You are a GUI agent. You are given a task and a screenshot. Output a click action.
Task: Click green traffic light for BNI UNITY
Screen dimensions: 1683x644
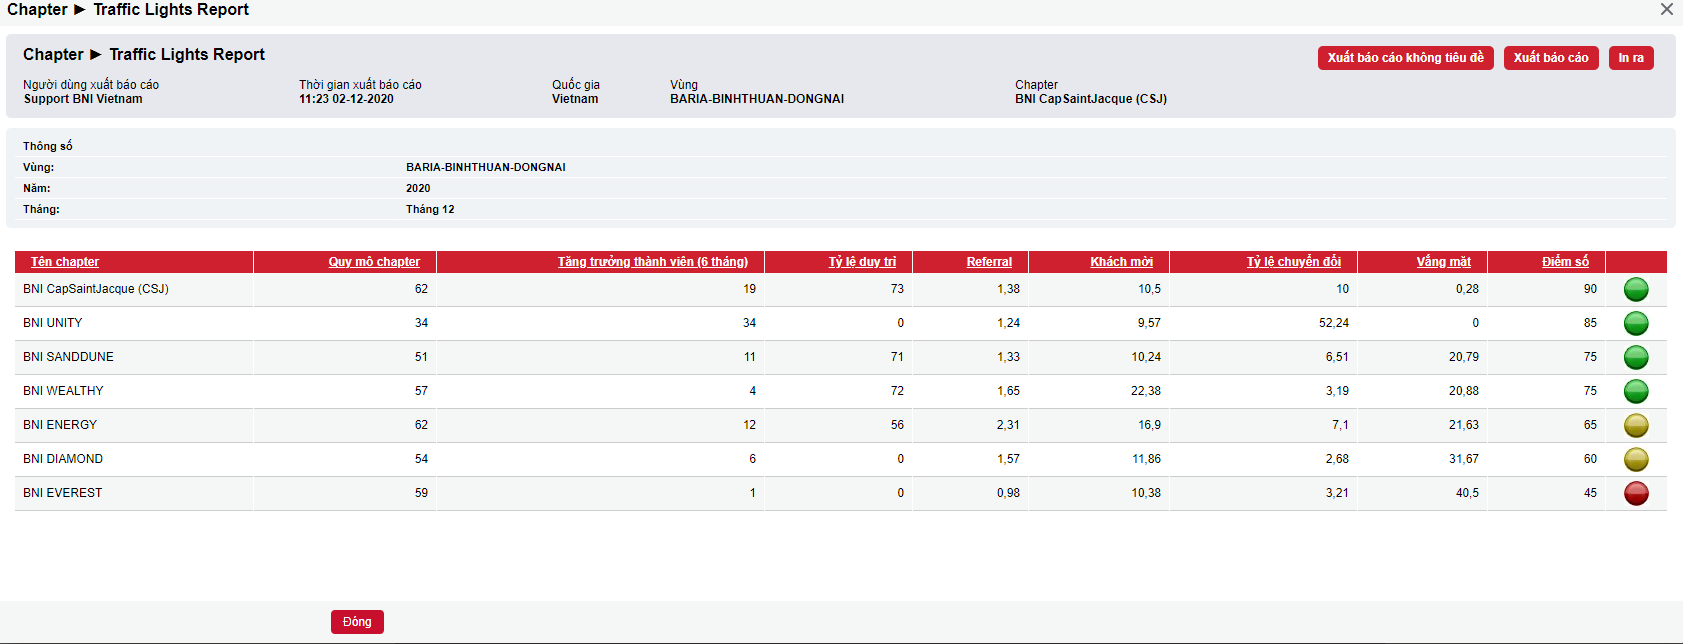(x=1636, y=323)
